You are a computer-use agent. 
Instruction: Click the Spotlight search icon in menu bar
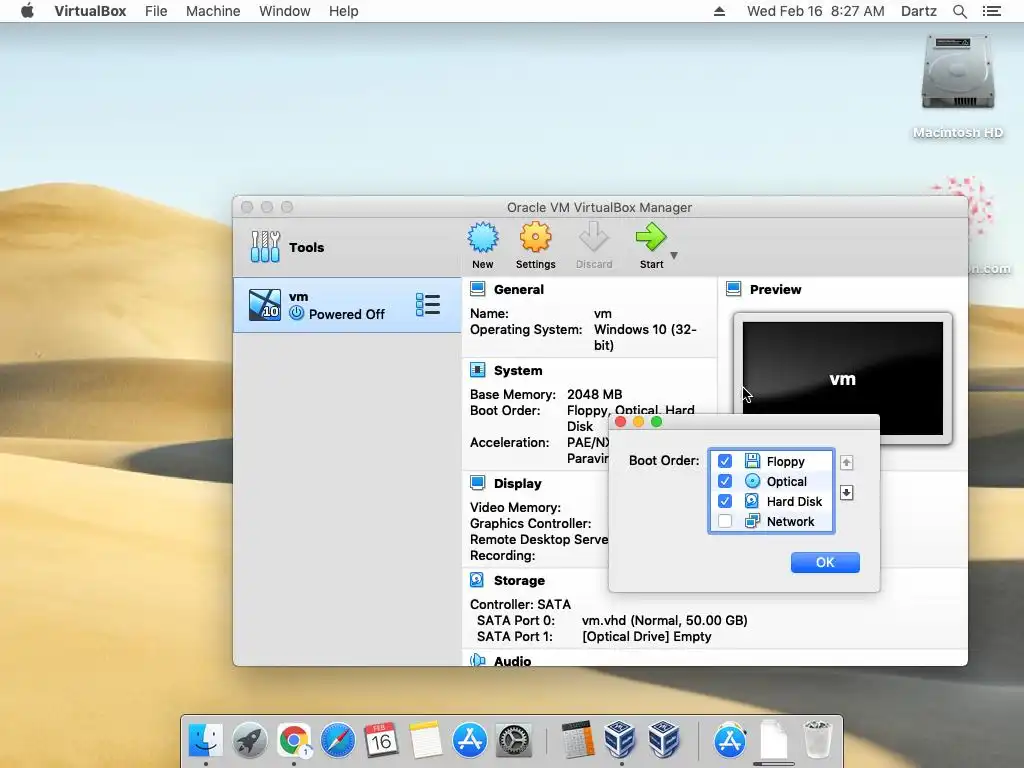coord(959,11)
